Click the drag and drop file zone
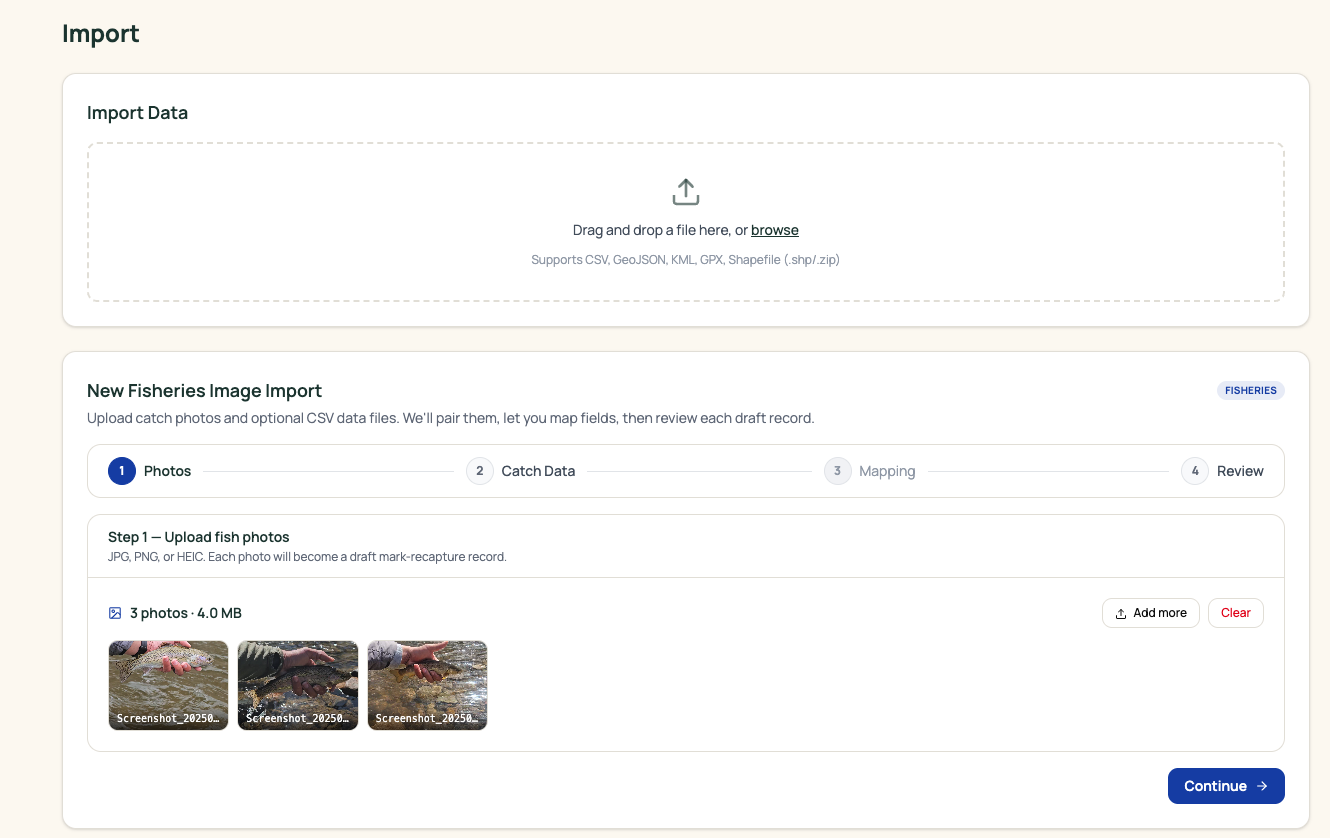Screen dimensions: 1330x838 (x=686, y=222)
